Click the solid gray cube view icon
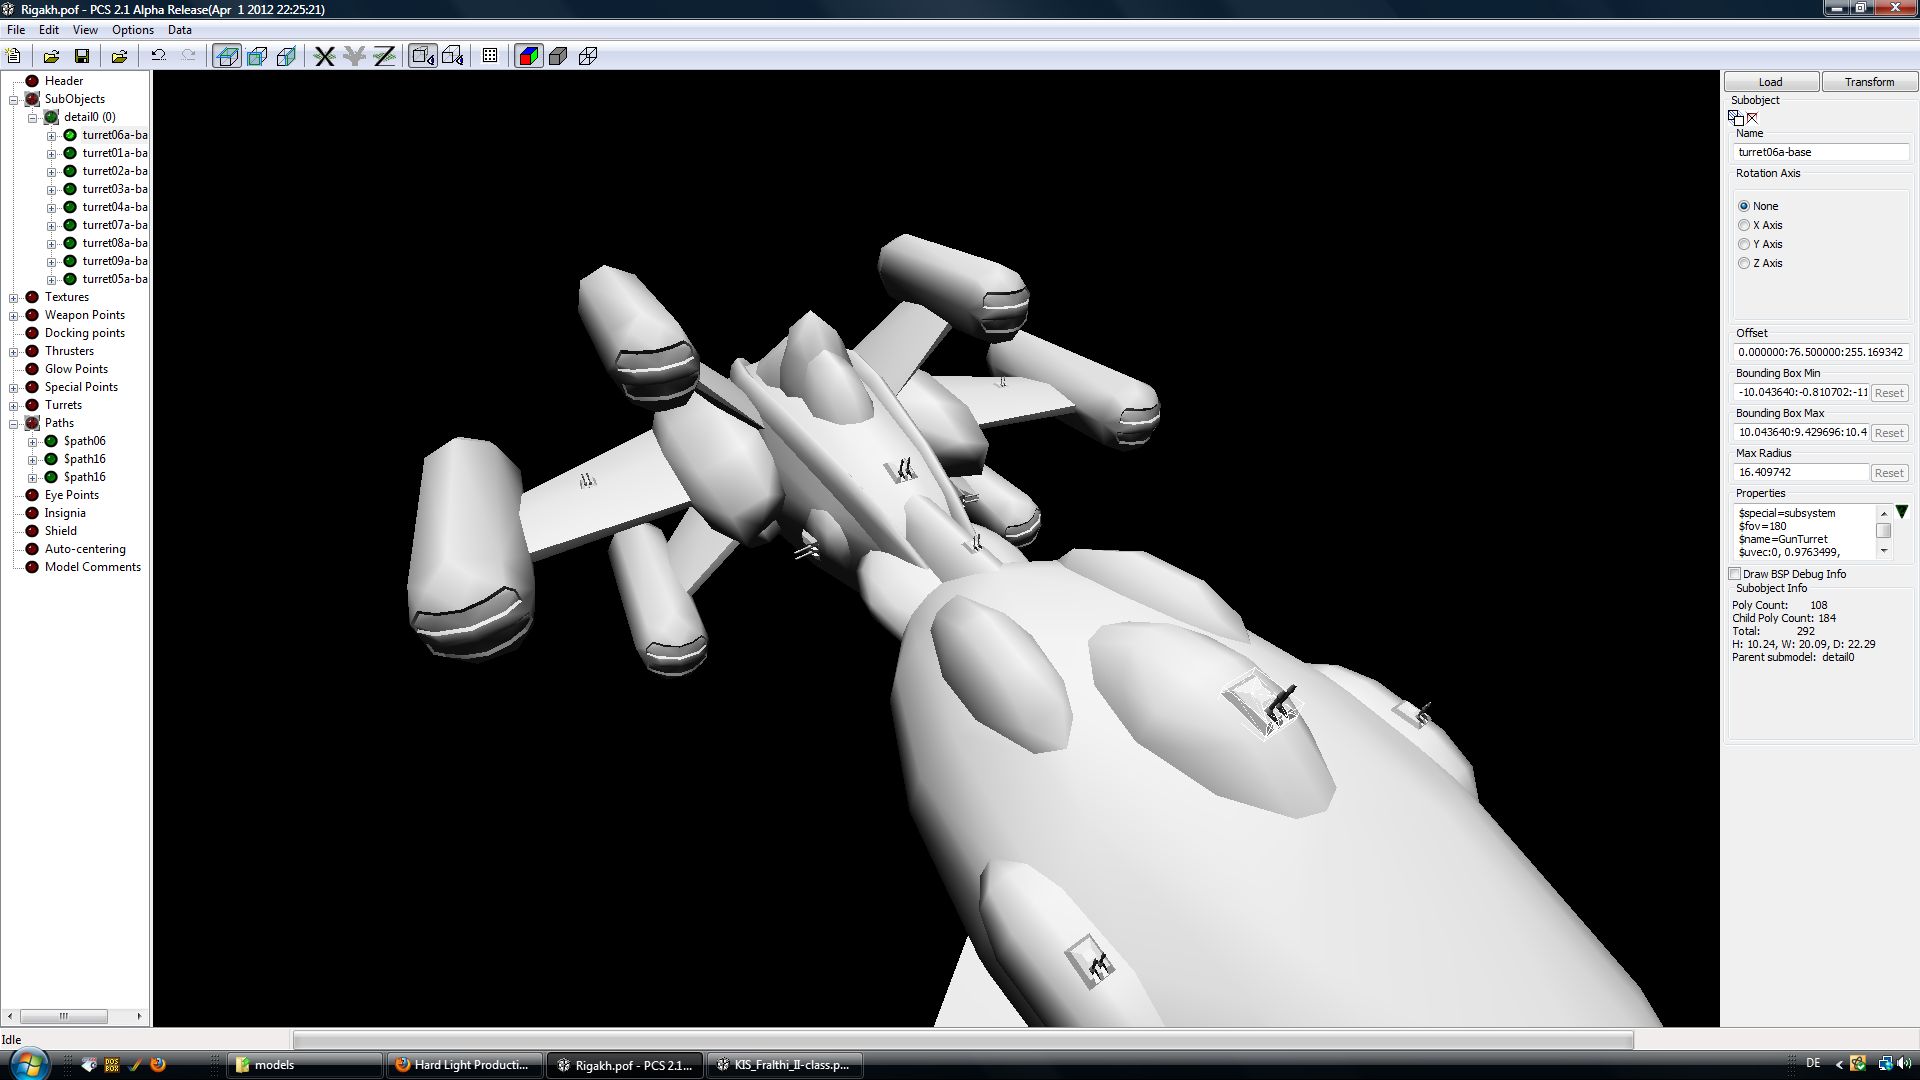The width and height of the screenshot is (1920, 1080). 558,56
